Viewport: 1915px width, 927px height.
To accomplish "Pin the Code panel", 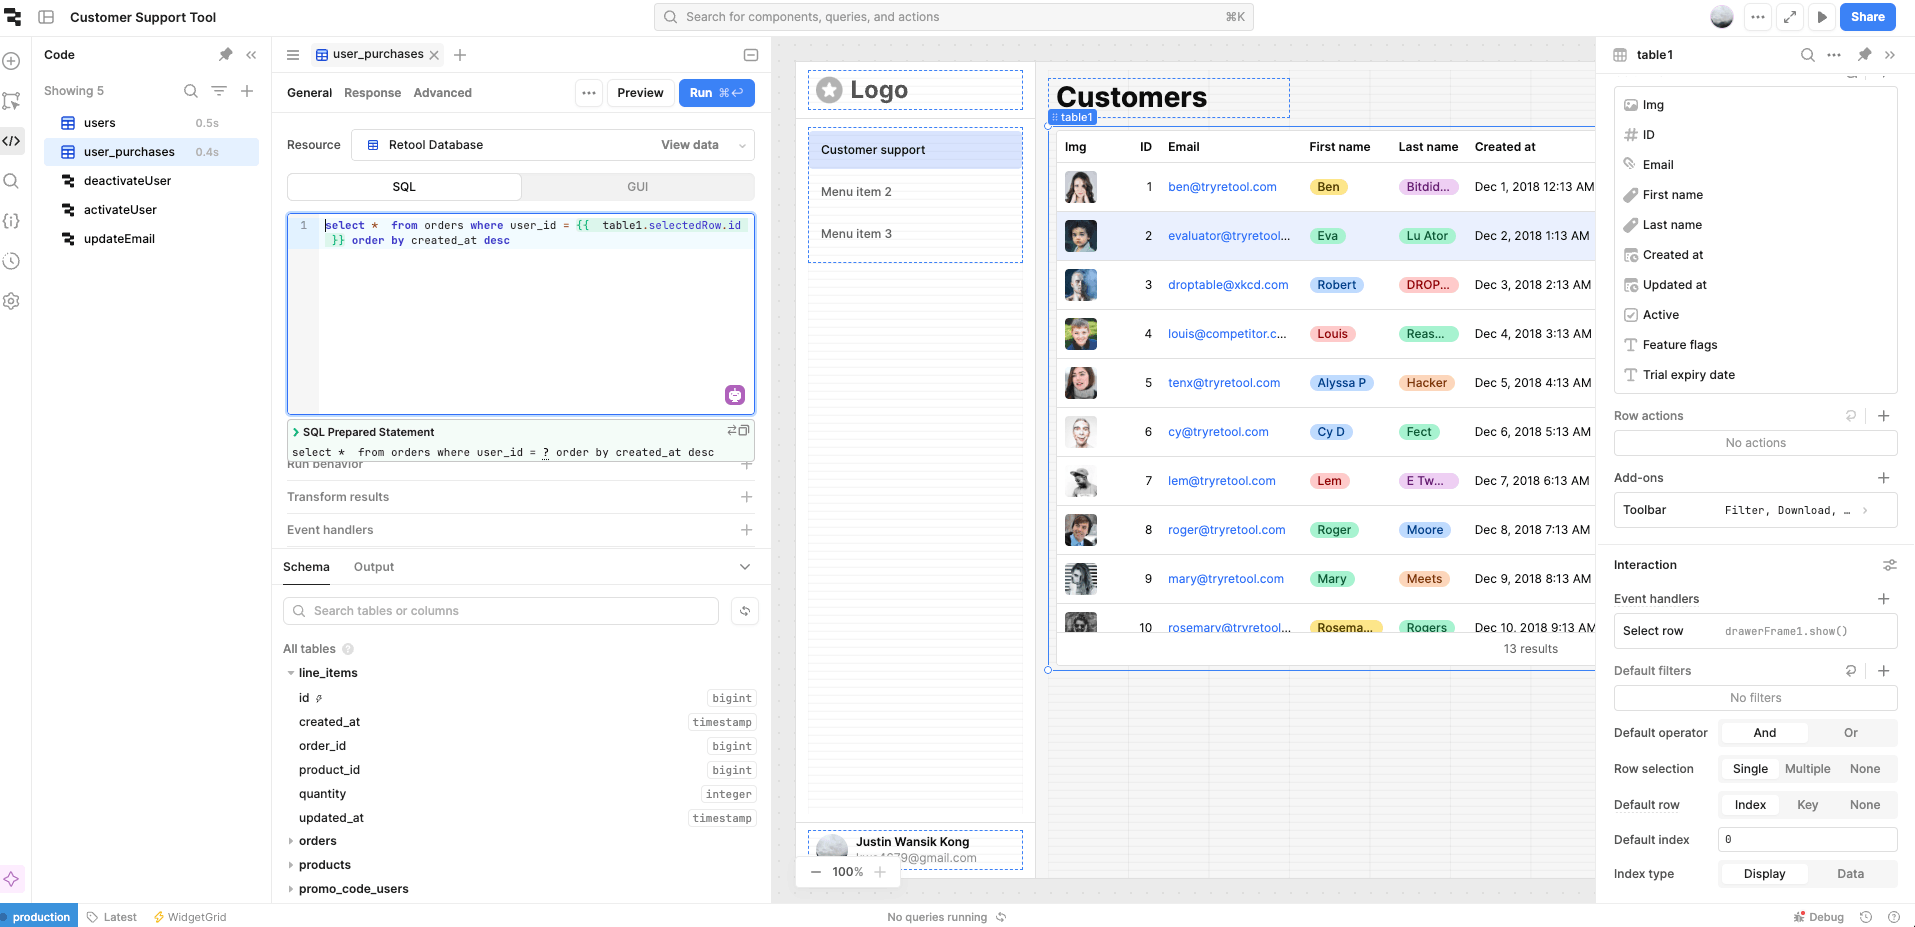I will click(225, 55).
